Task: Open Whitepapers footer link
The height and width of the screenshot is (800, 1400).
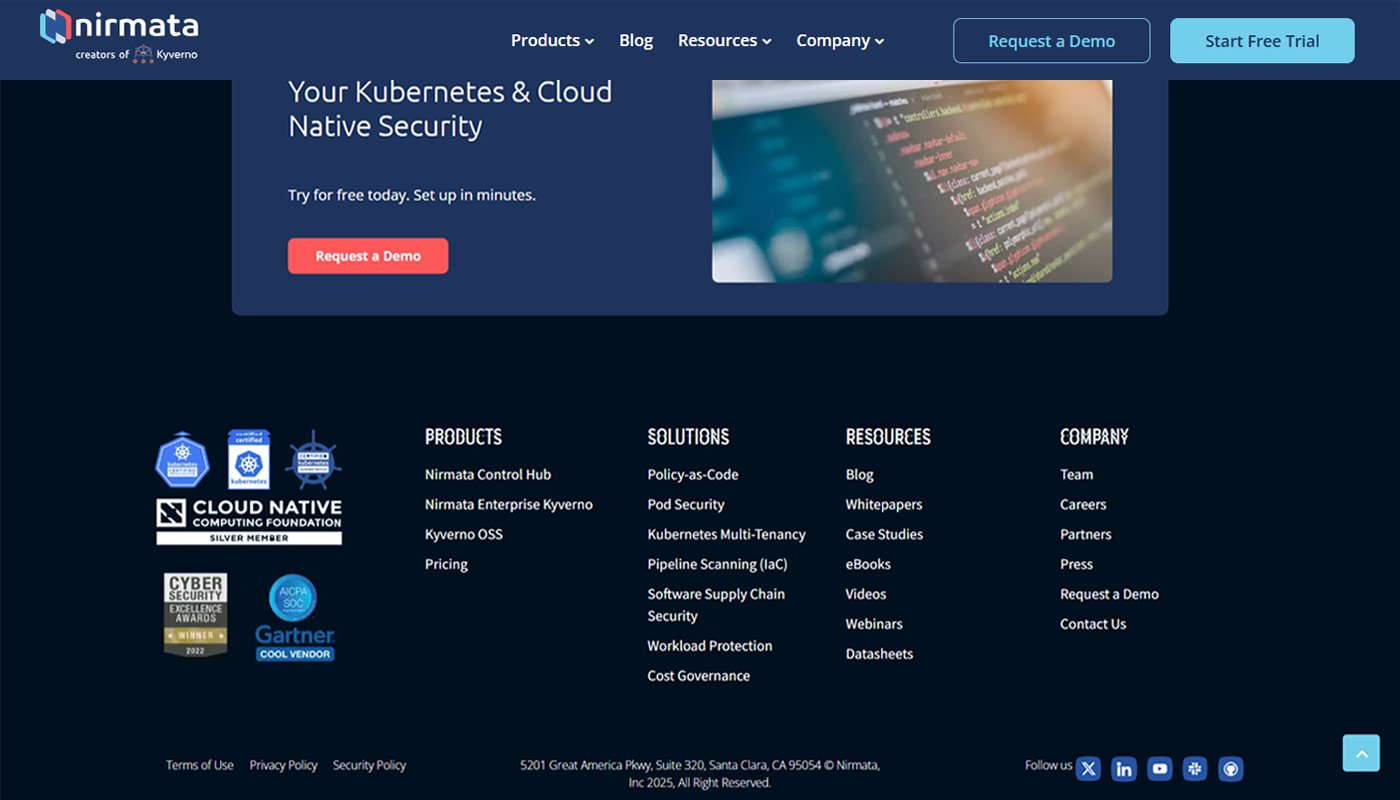Action: 884,505
